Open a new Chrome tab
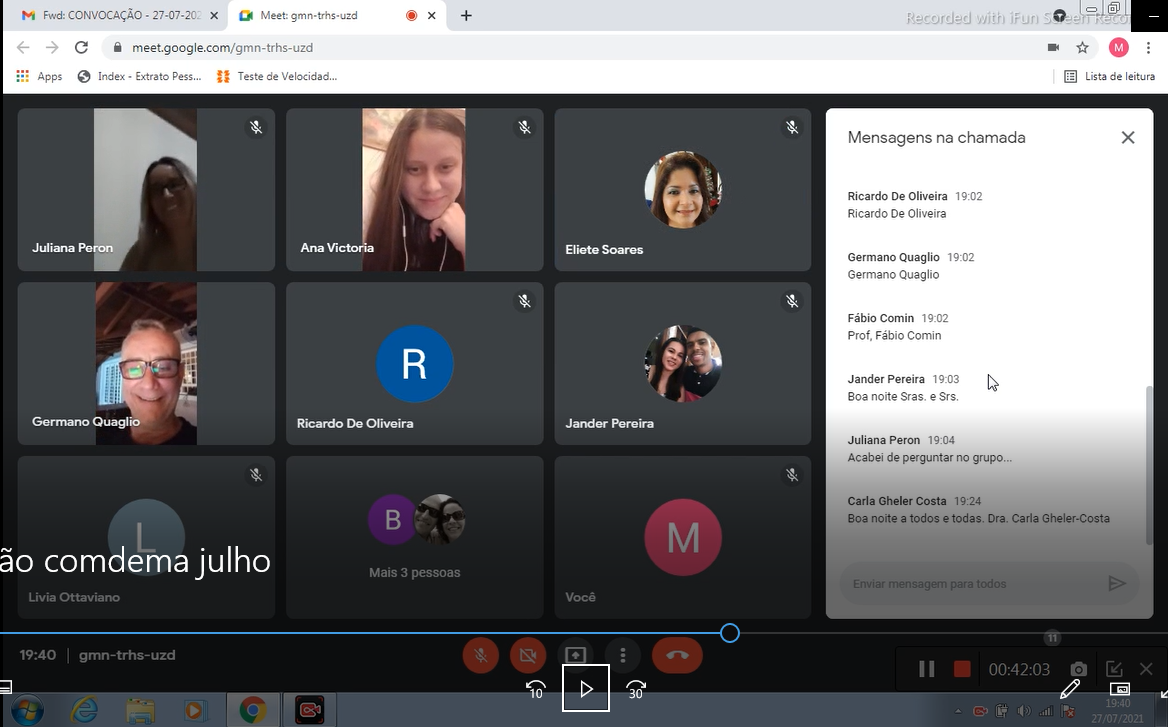Viewport: 1168px width, 727px height. pyautogui.click(x=466, y=16)
